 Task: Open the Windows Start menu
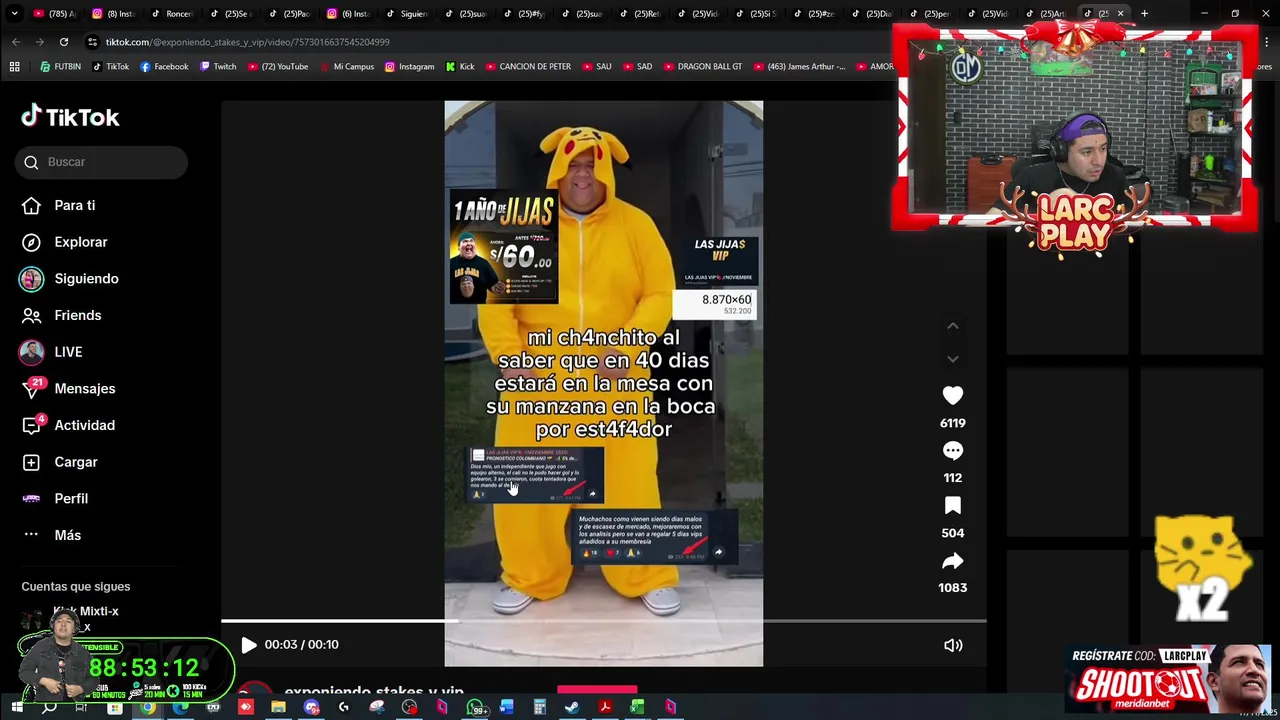coord(16,707)
